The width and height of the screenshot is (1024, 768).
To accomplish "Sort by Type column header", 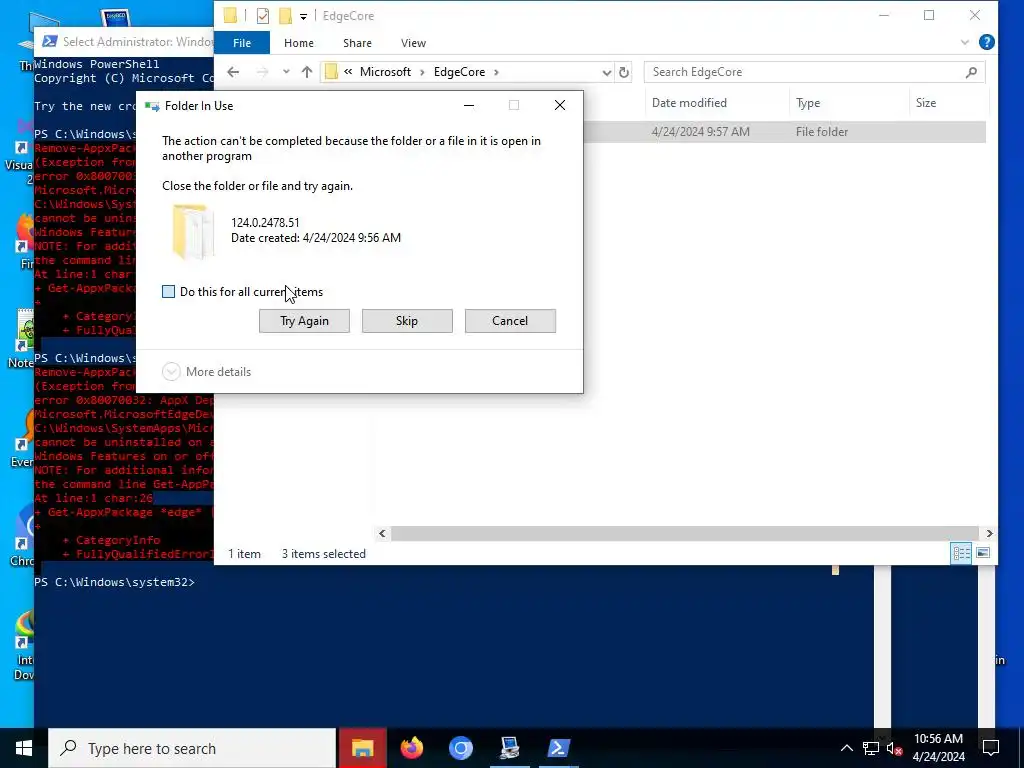I will coord(808,103).
